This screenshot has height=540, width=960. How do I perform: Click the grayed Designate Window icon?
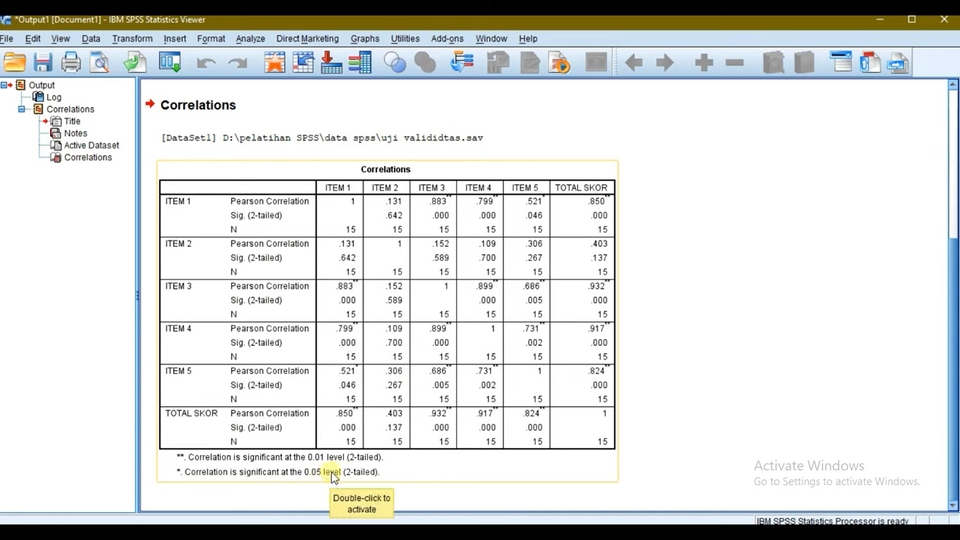596,62
